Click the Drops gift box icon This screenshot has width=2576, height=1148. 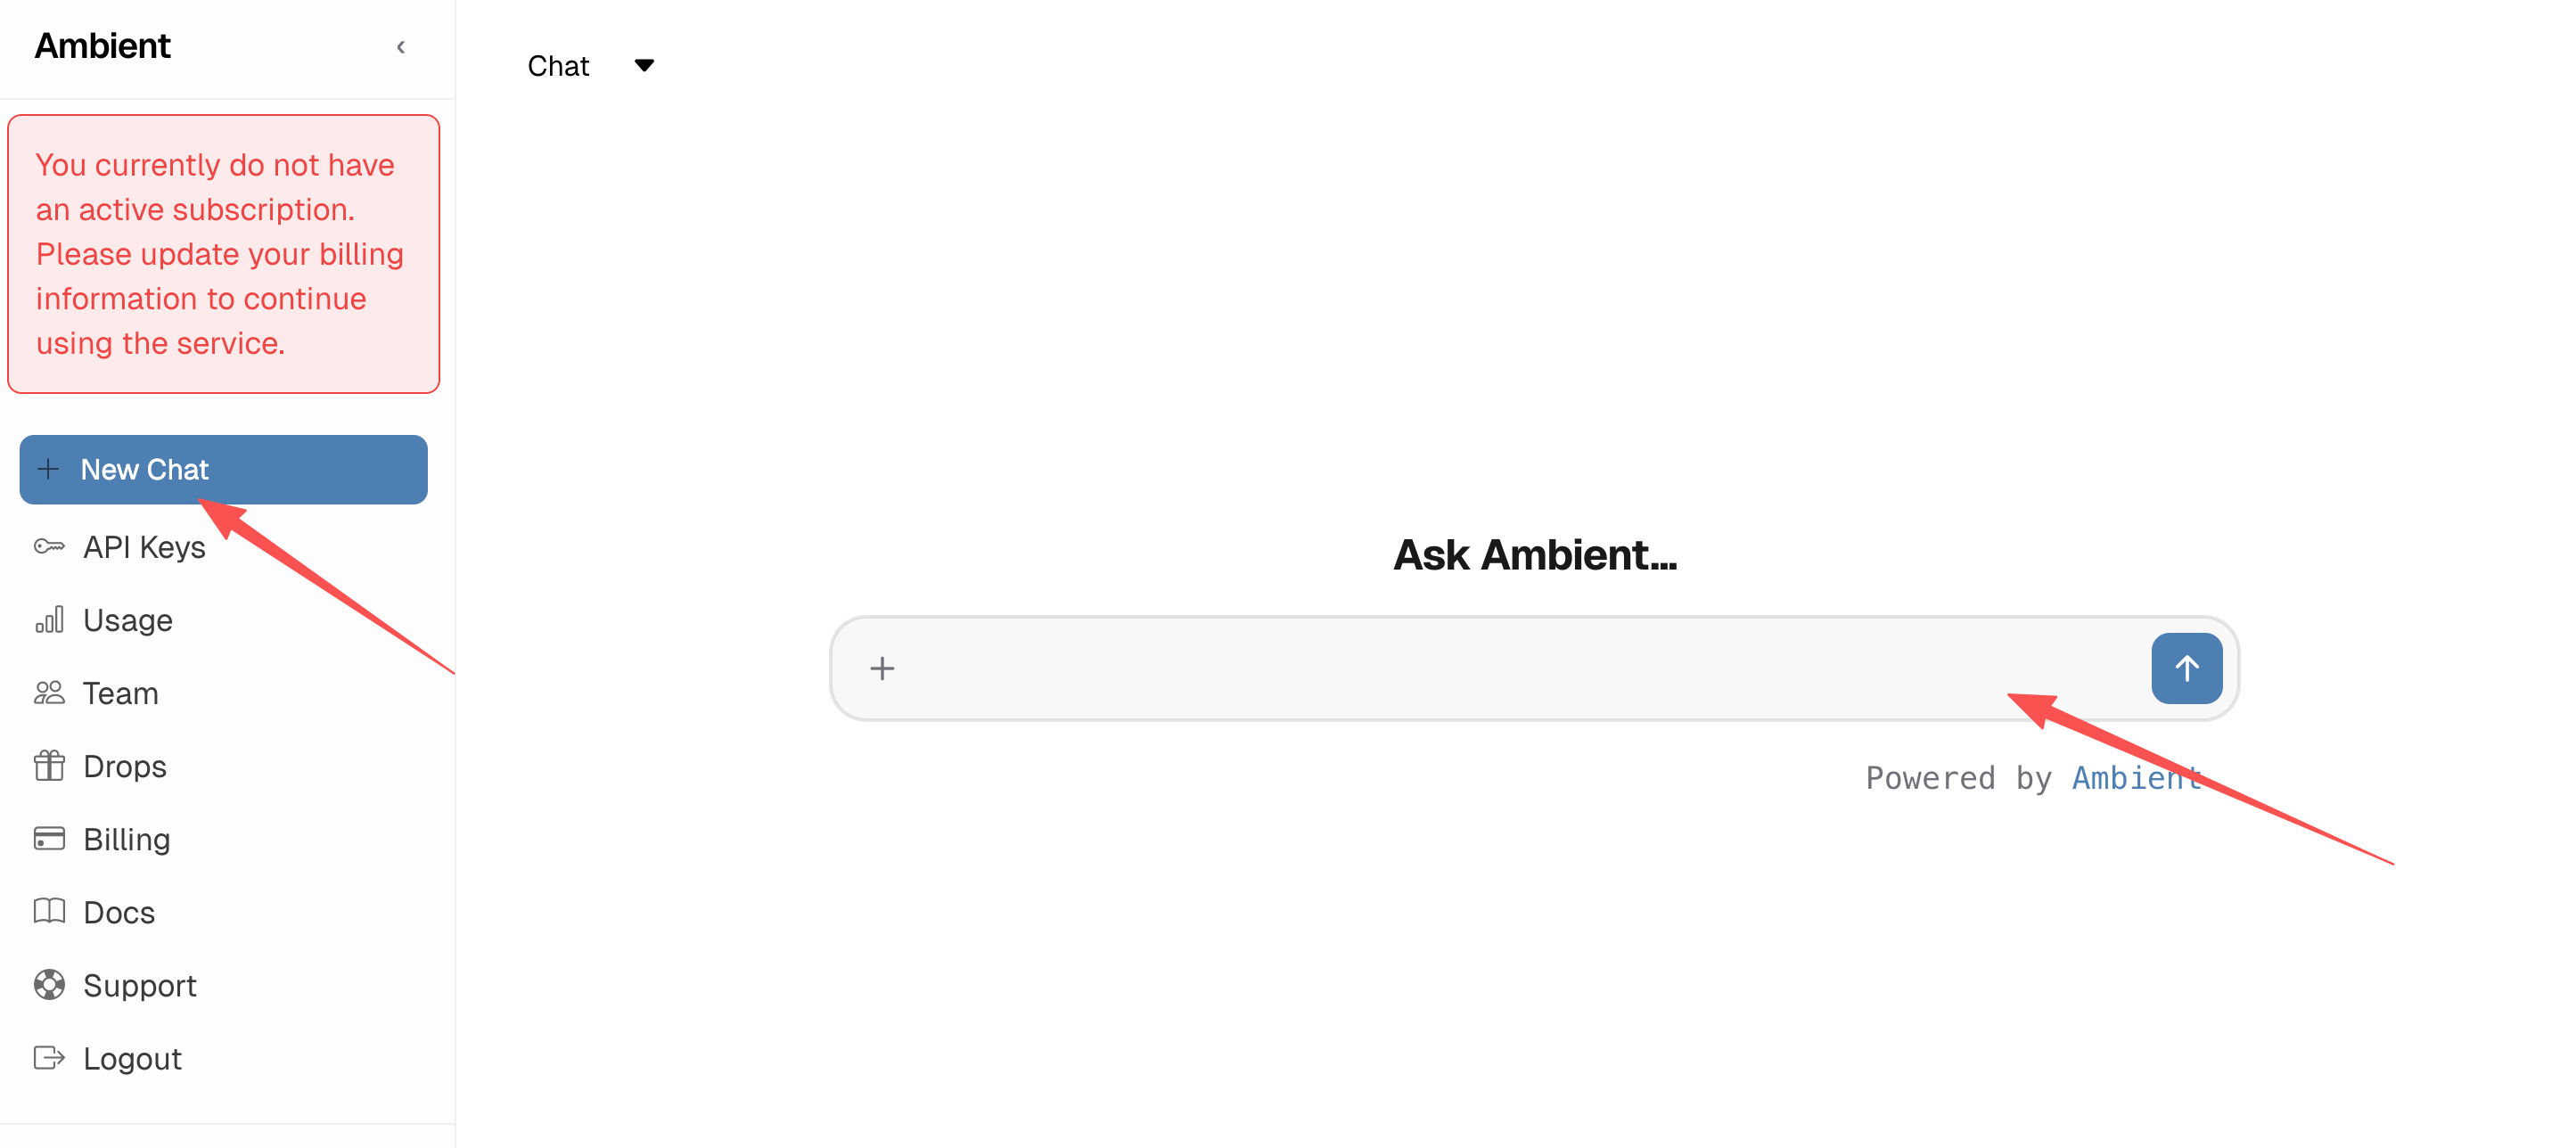tap(49, 766)
